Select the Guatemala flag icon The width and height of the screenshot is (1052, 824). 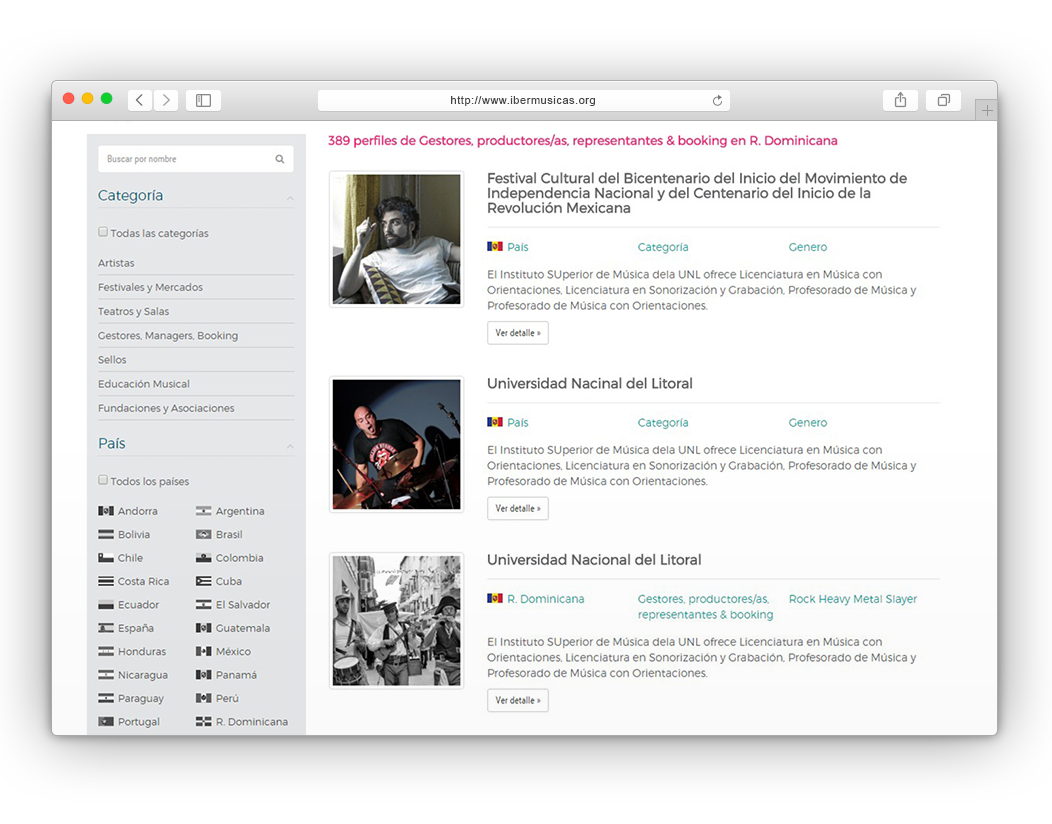click(x=203, y=628)
